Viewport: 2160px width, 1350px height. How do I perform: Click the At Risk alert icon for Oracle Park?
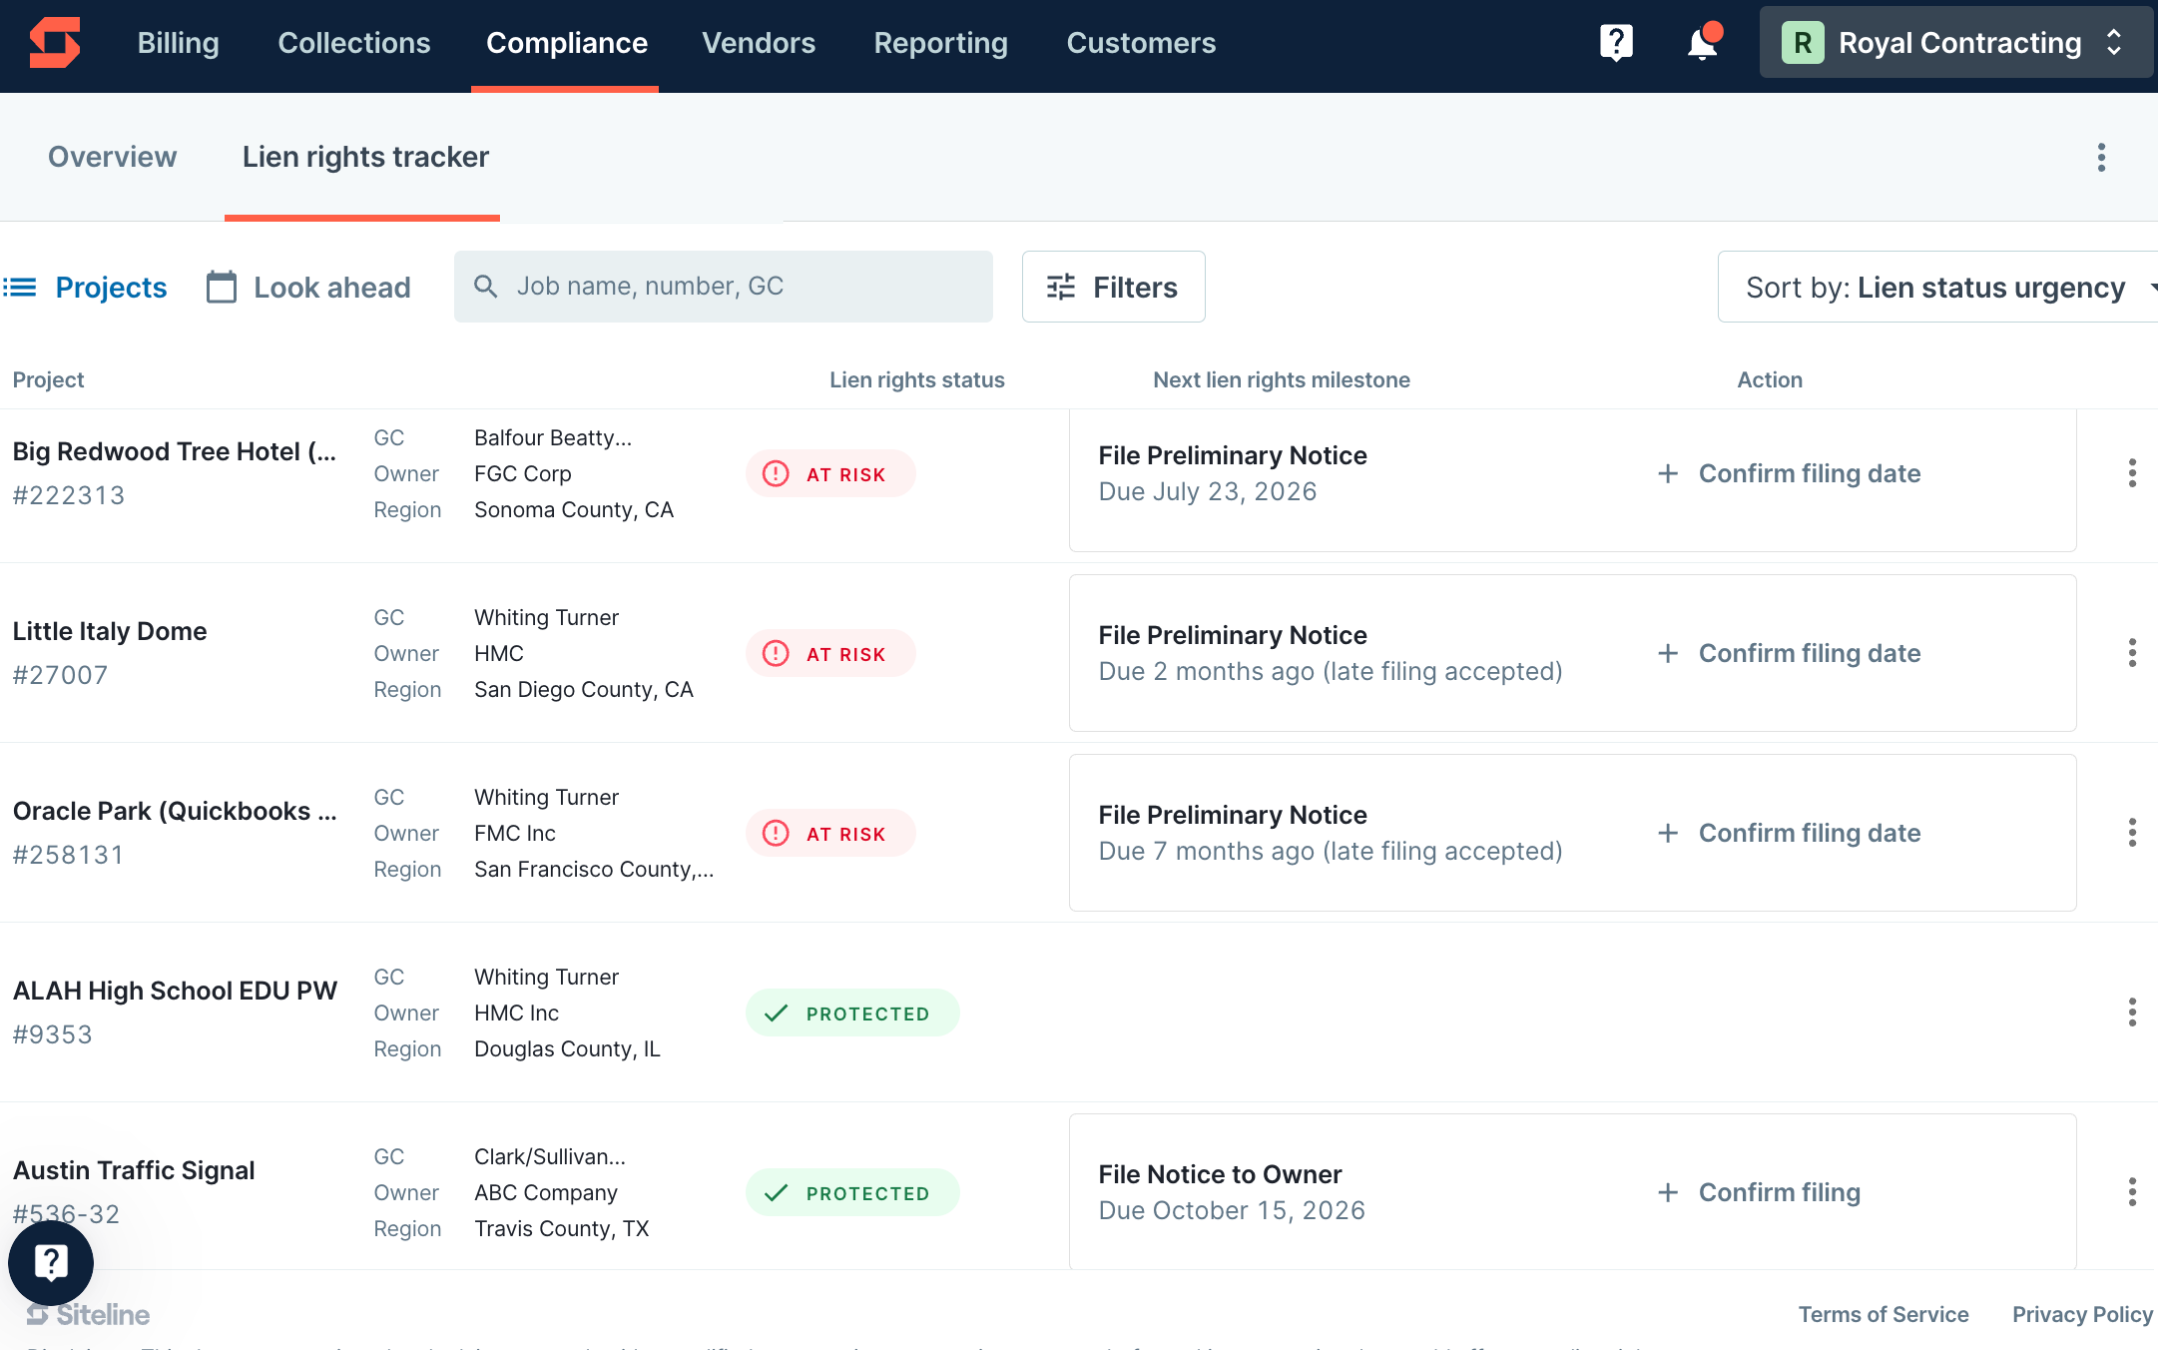coord(776,833)
